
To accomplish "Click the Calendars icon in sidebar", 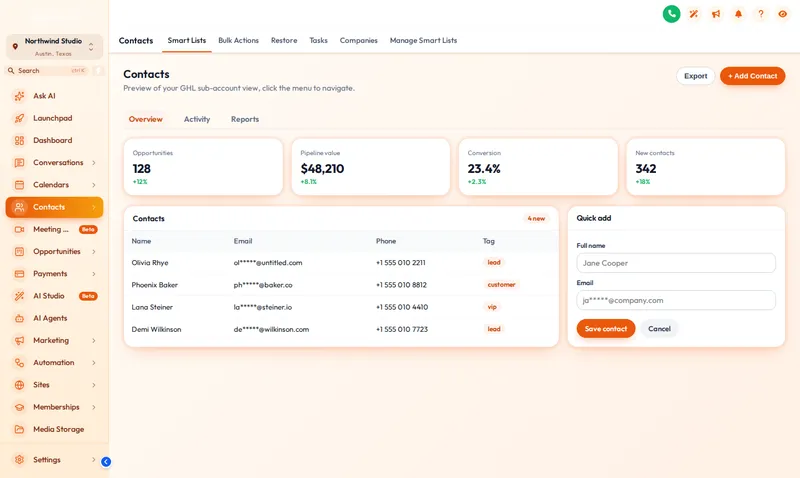I will click(19, 185).
